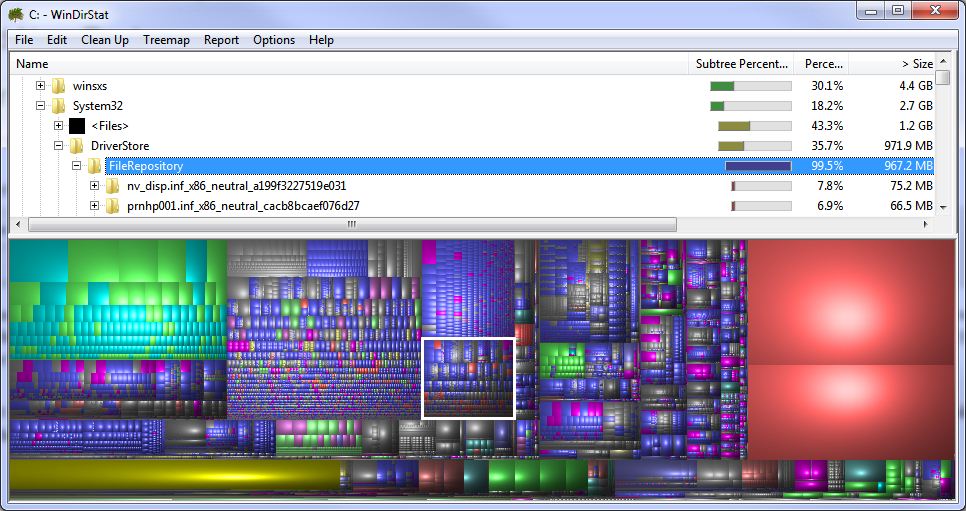Click the DriverStore folder icon
Screen dimensions: 966x511
click(76, 146)
